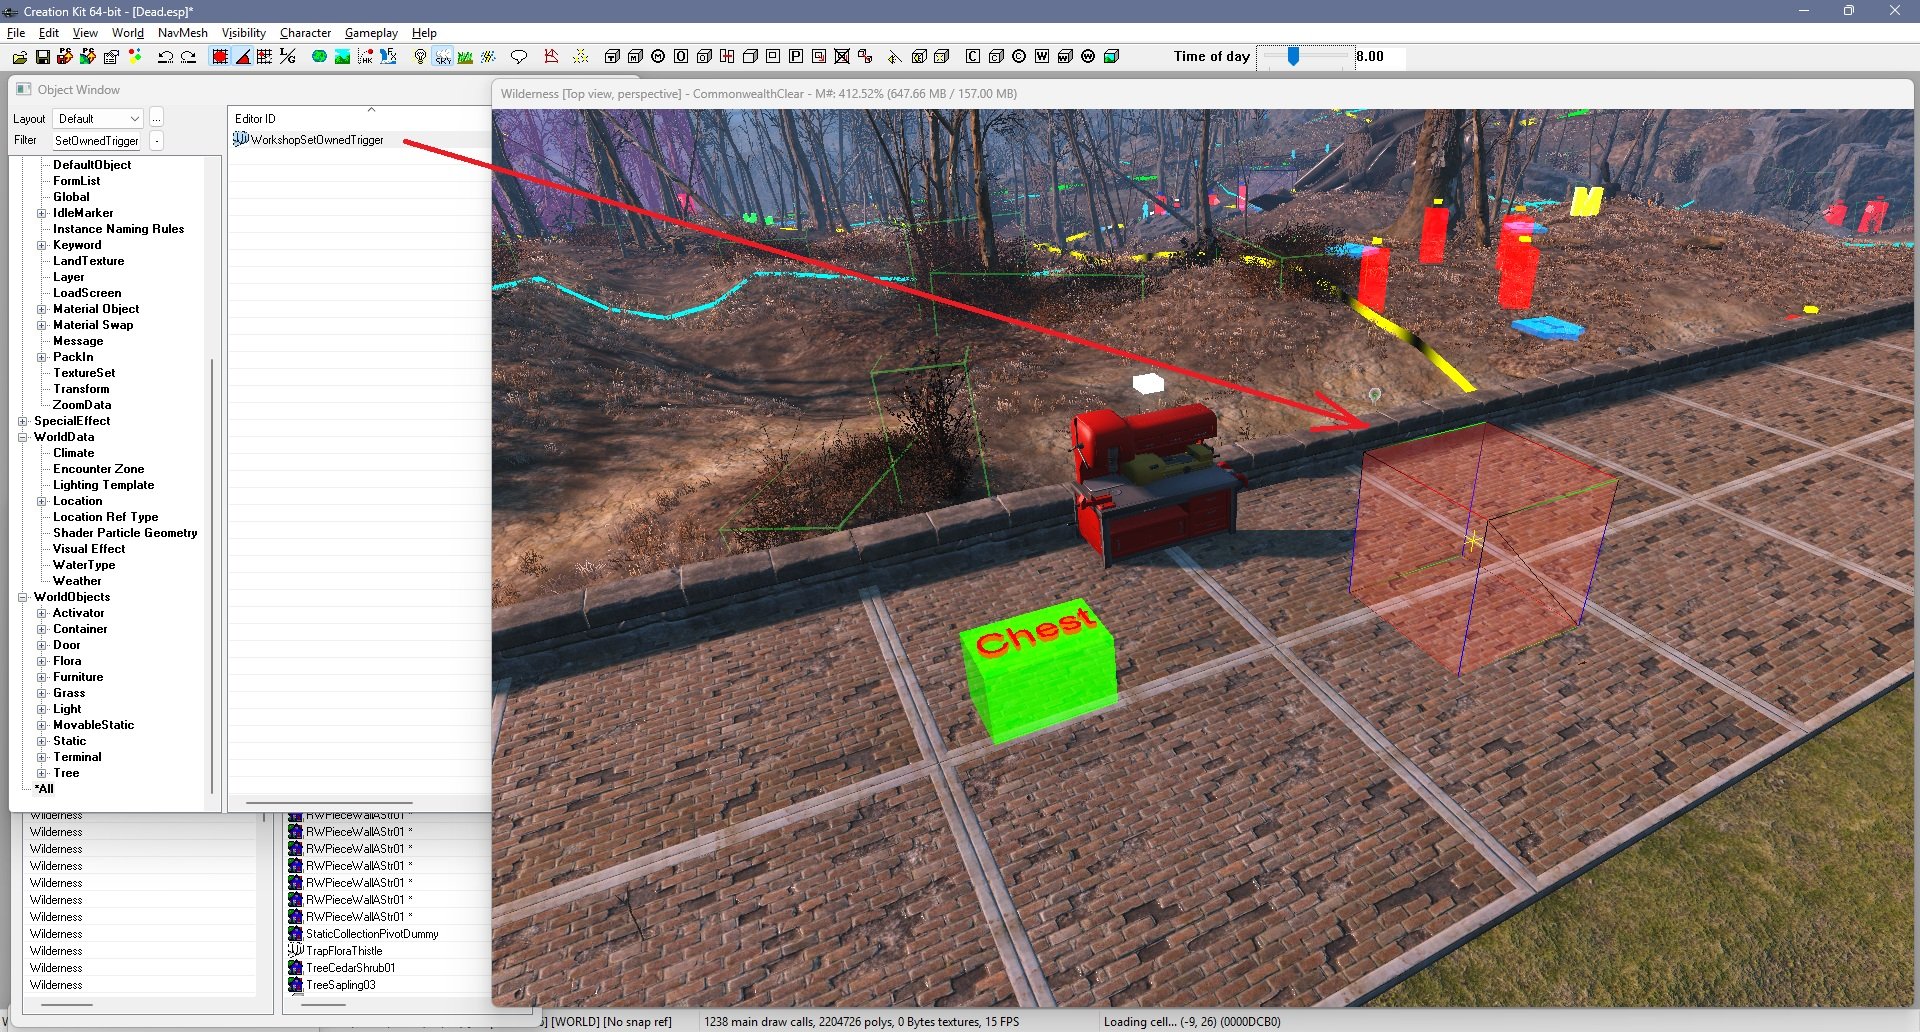Click the preferences icon in toolbar
Image resolution: width=1920 pixels, height=1032 pixels.
pyautogui.click(x=111, y=57)
